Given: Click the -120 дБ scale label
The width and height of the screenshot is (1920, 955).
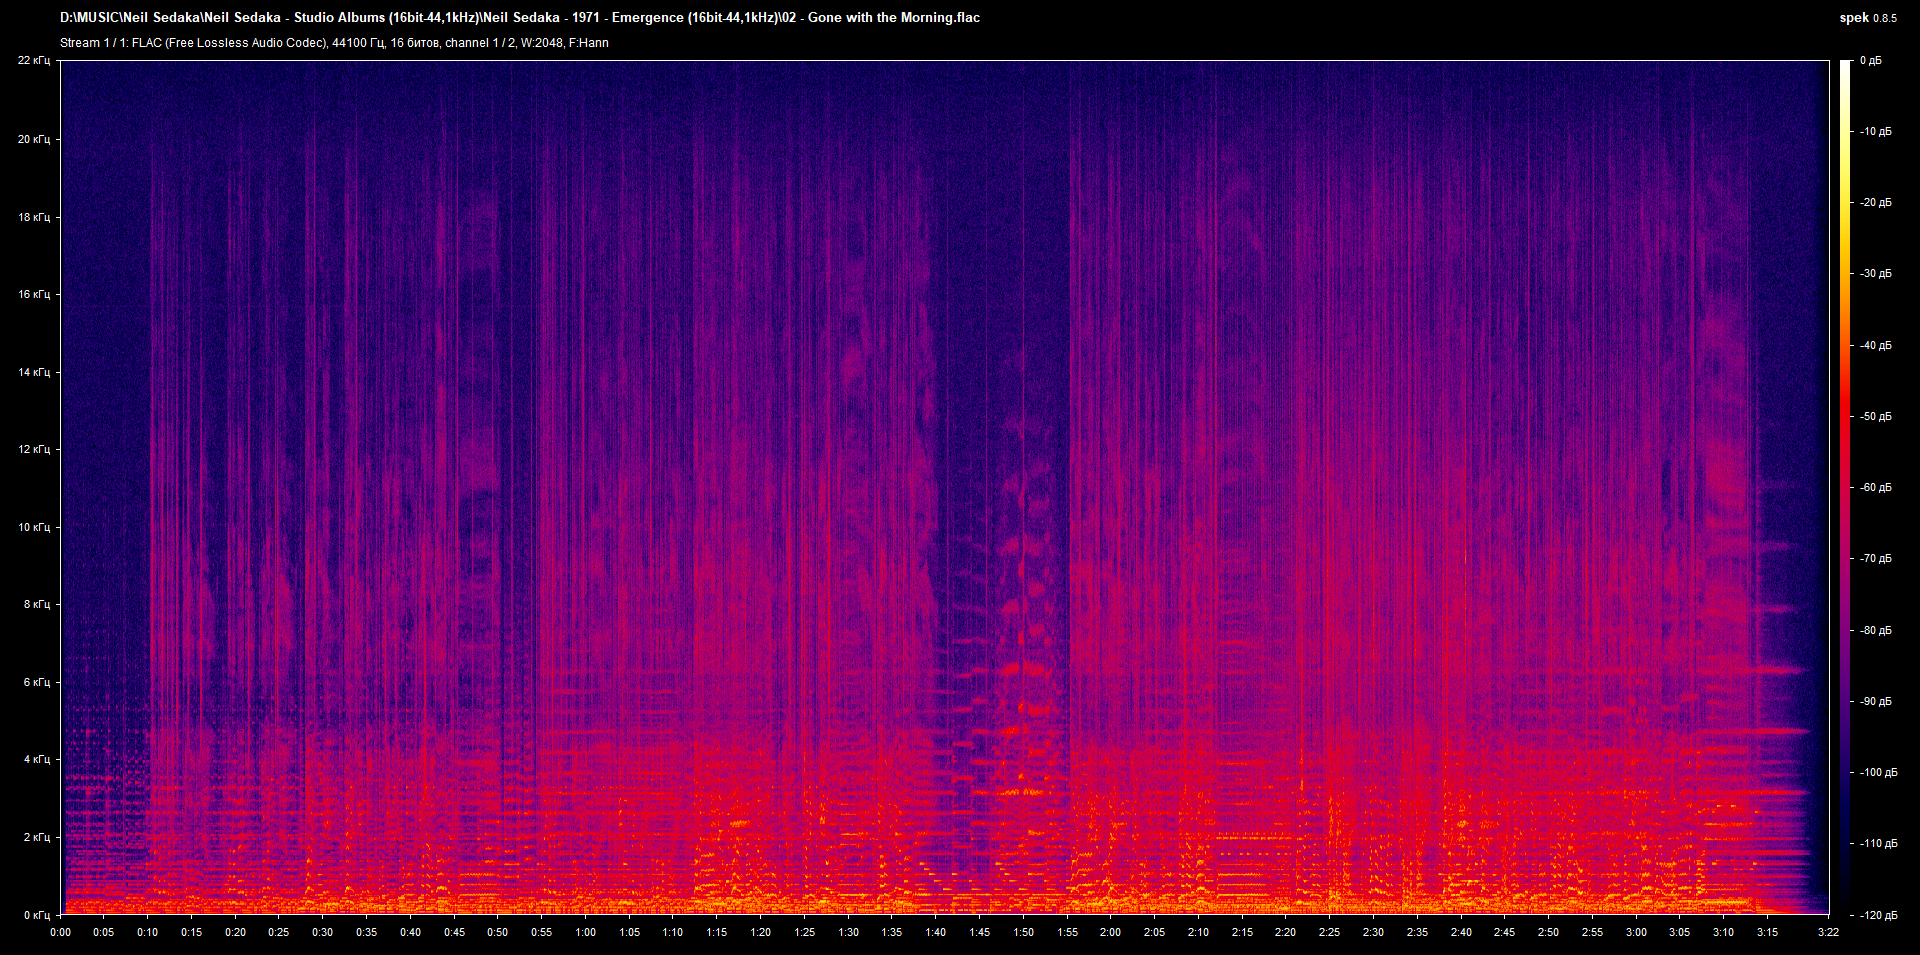Looking at the screenshot, I should coord(1878,916).
